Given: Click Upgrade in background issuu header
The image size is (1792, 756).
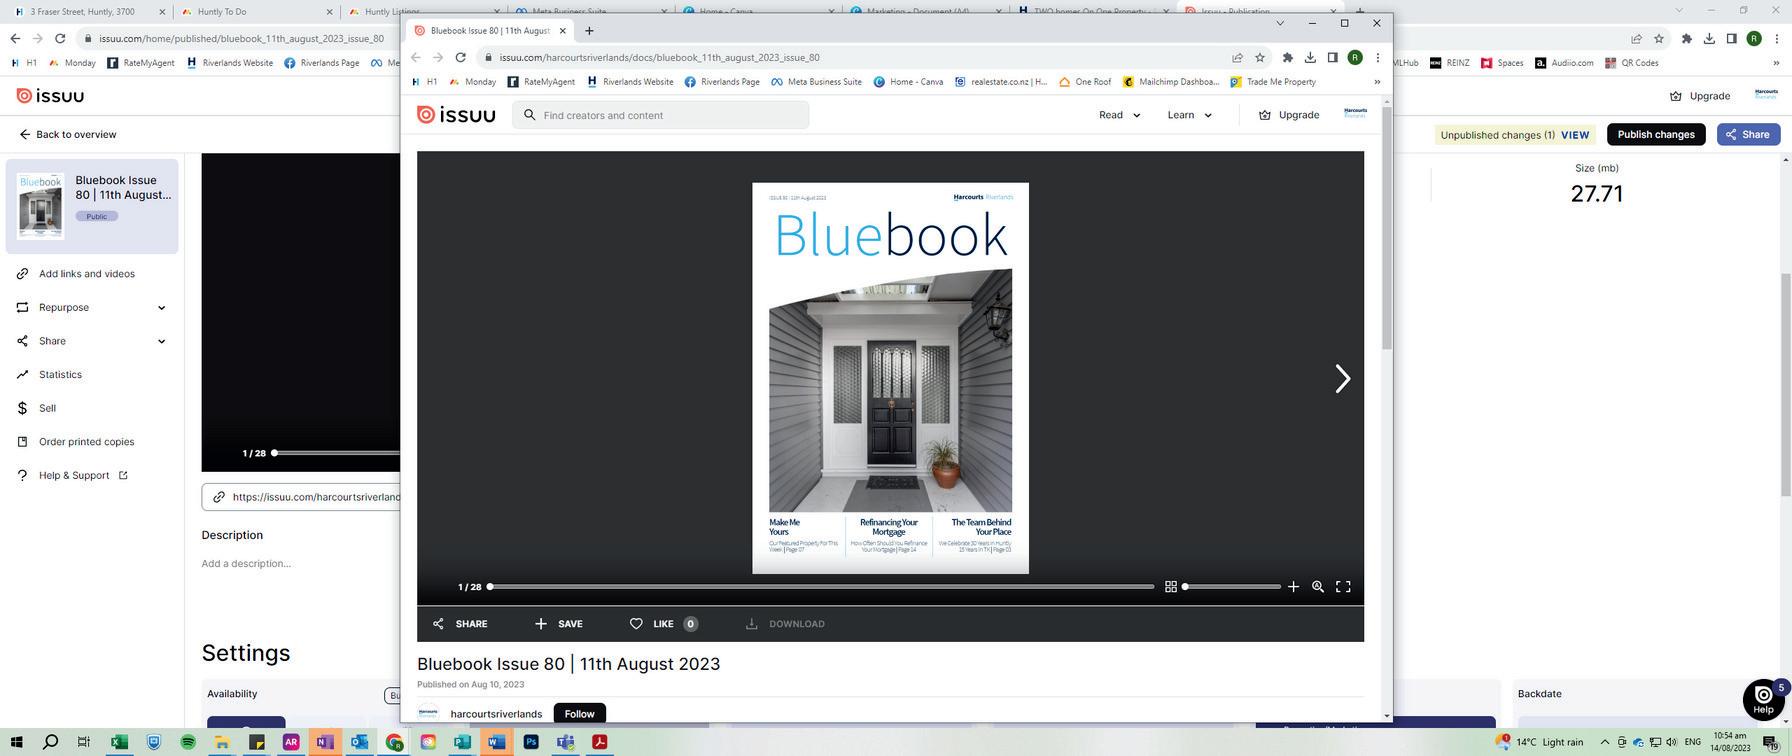Looking at the screenshot, I should coord(1699,96).
